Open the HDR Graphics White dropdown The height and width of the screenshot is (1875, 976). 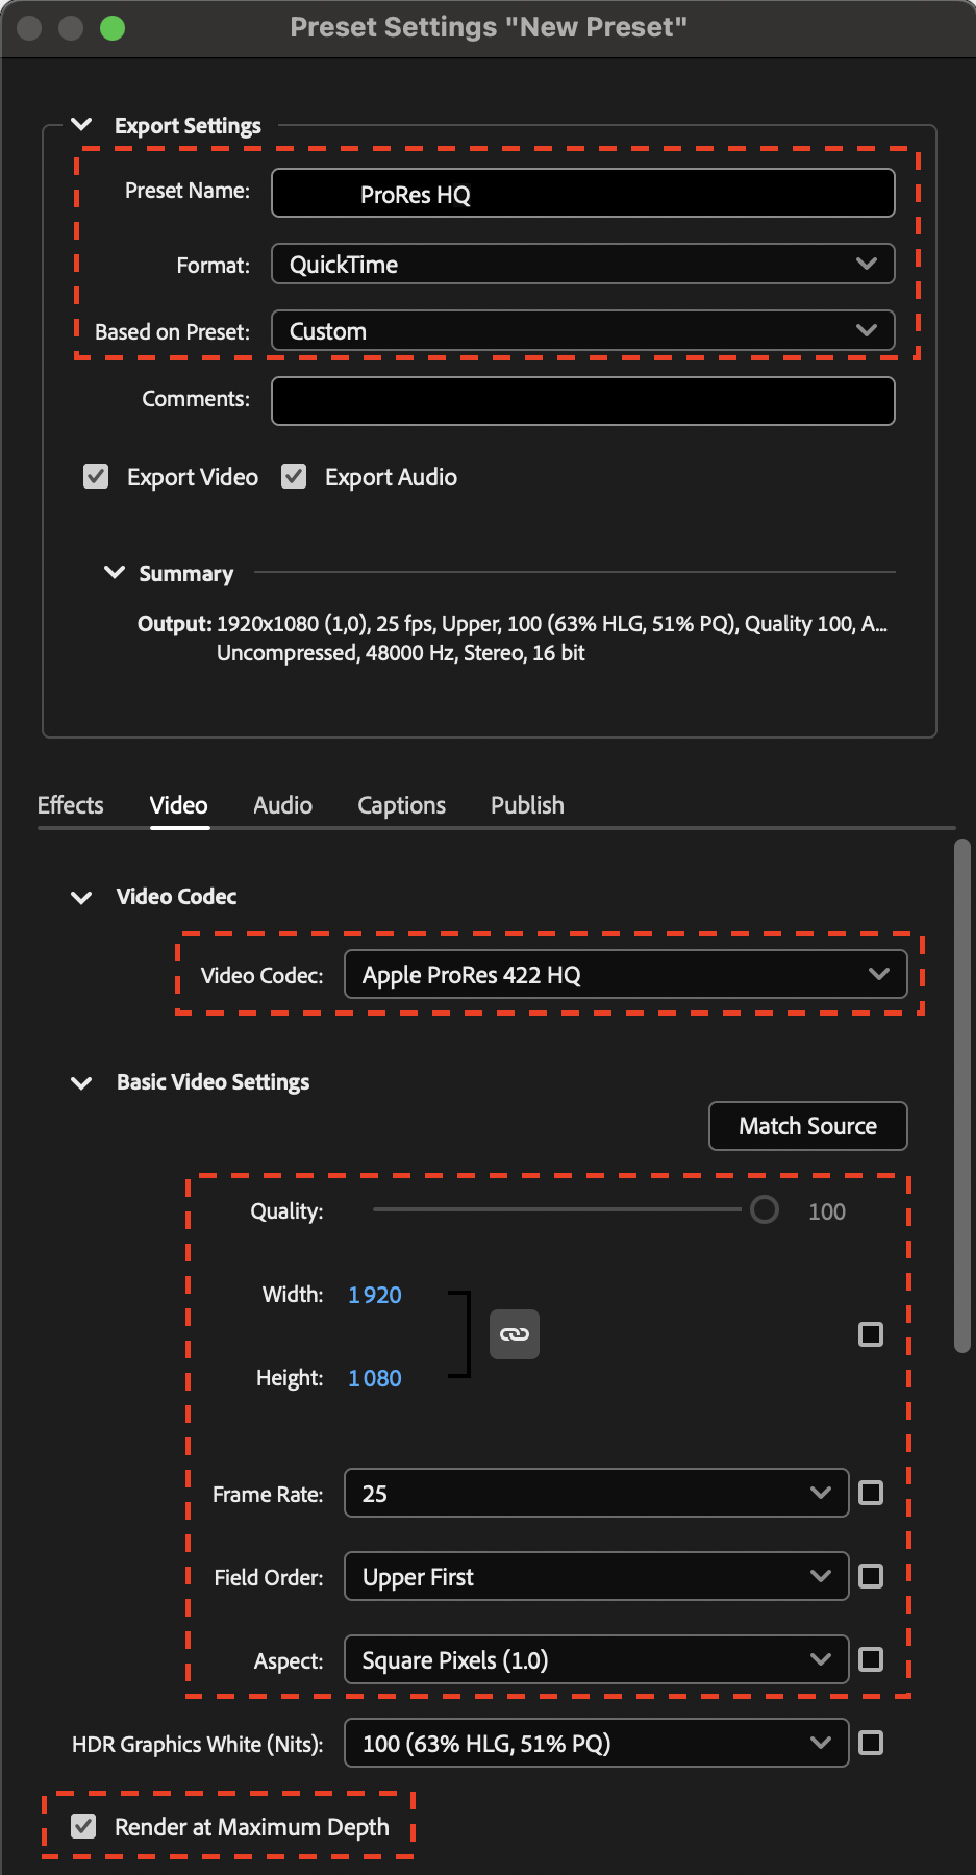pyautogui.click(x=597, y=1743)
